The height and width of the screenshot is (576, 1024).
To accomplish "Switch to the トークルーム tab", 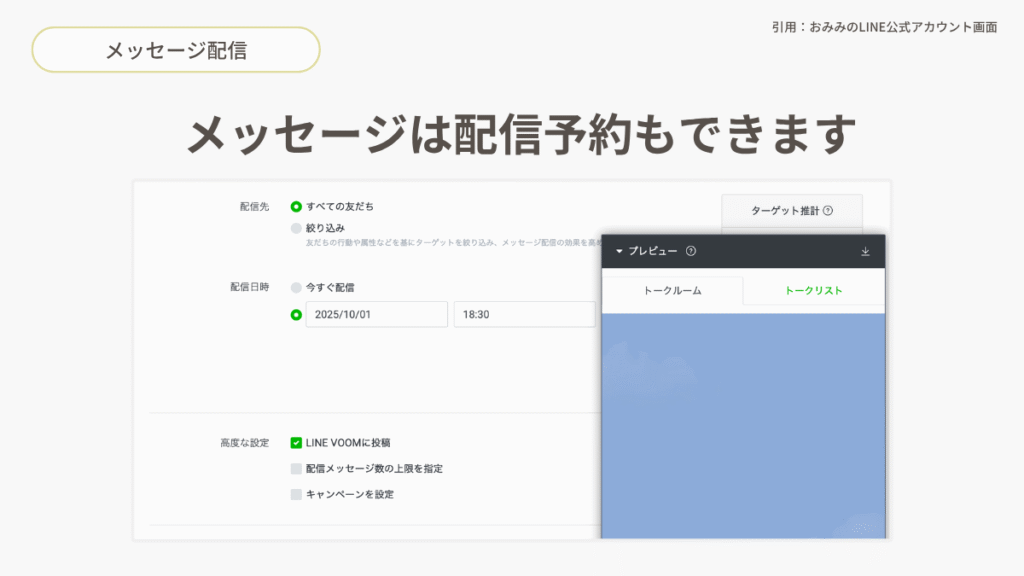I will tap(672, 291).
